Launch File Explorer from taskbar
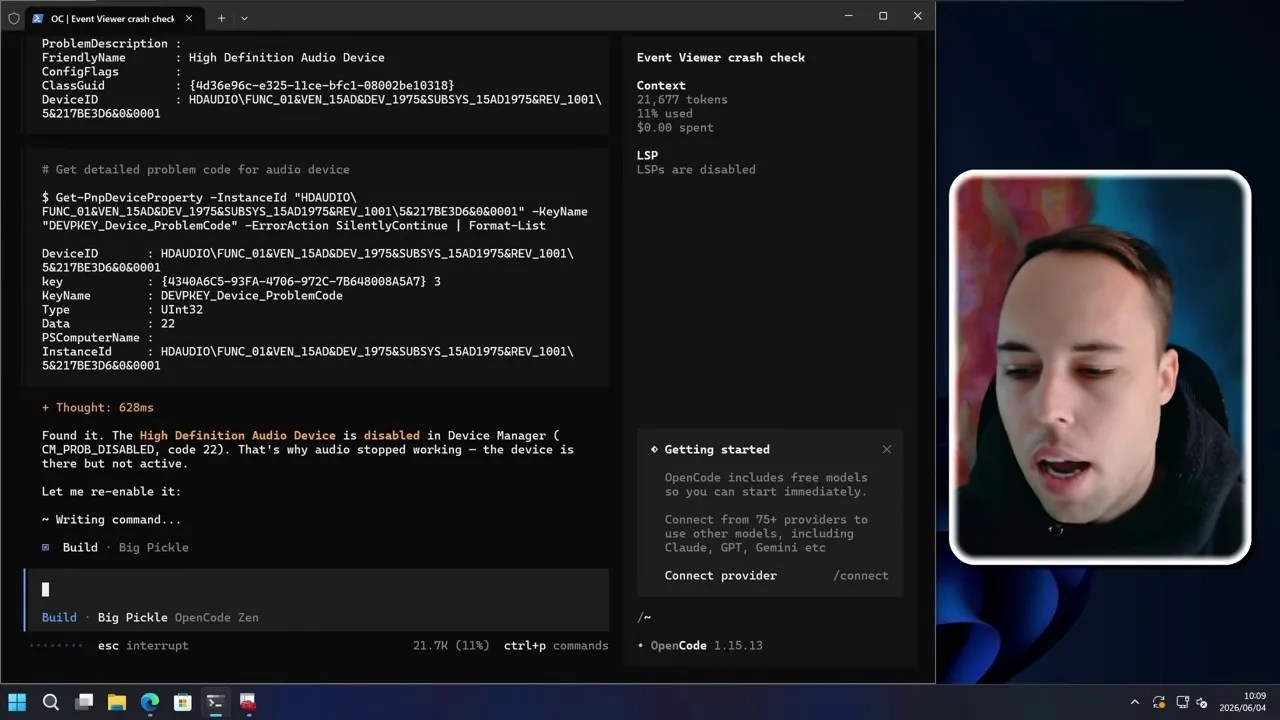Viewport: 1280px width, 720px height. tap(117, 702)
